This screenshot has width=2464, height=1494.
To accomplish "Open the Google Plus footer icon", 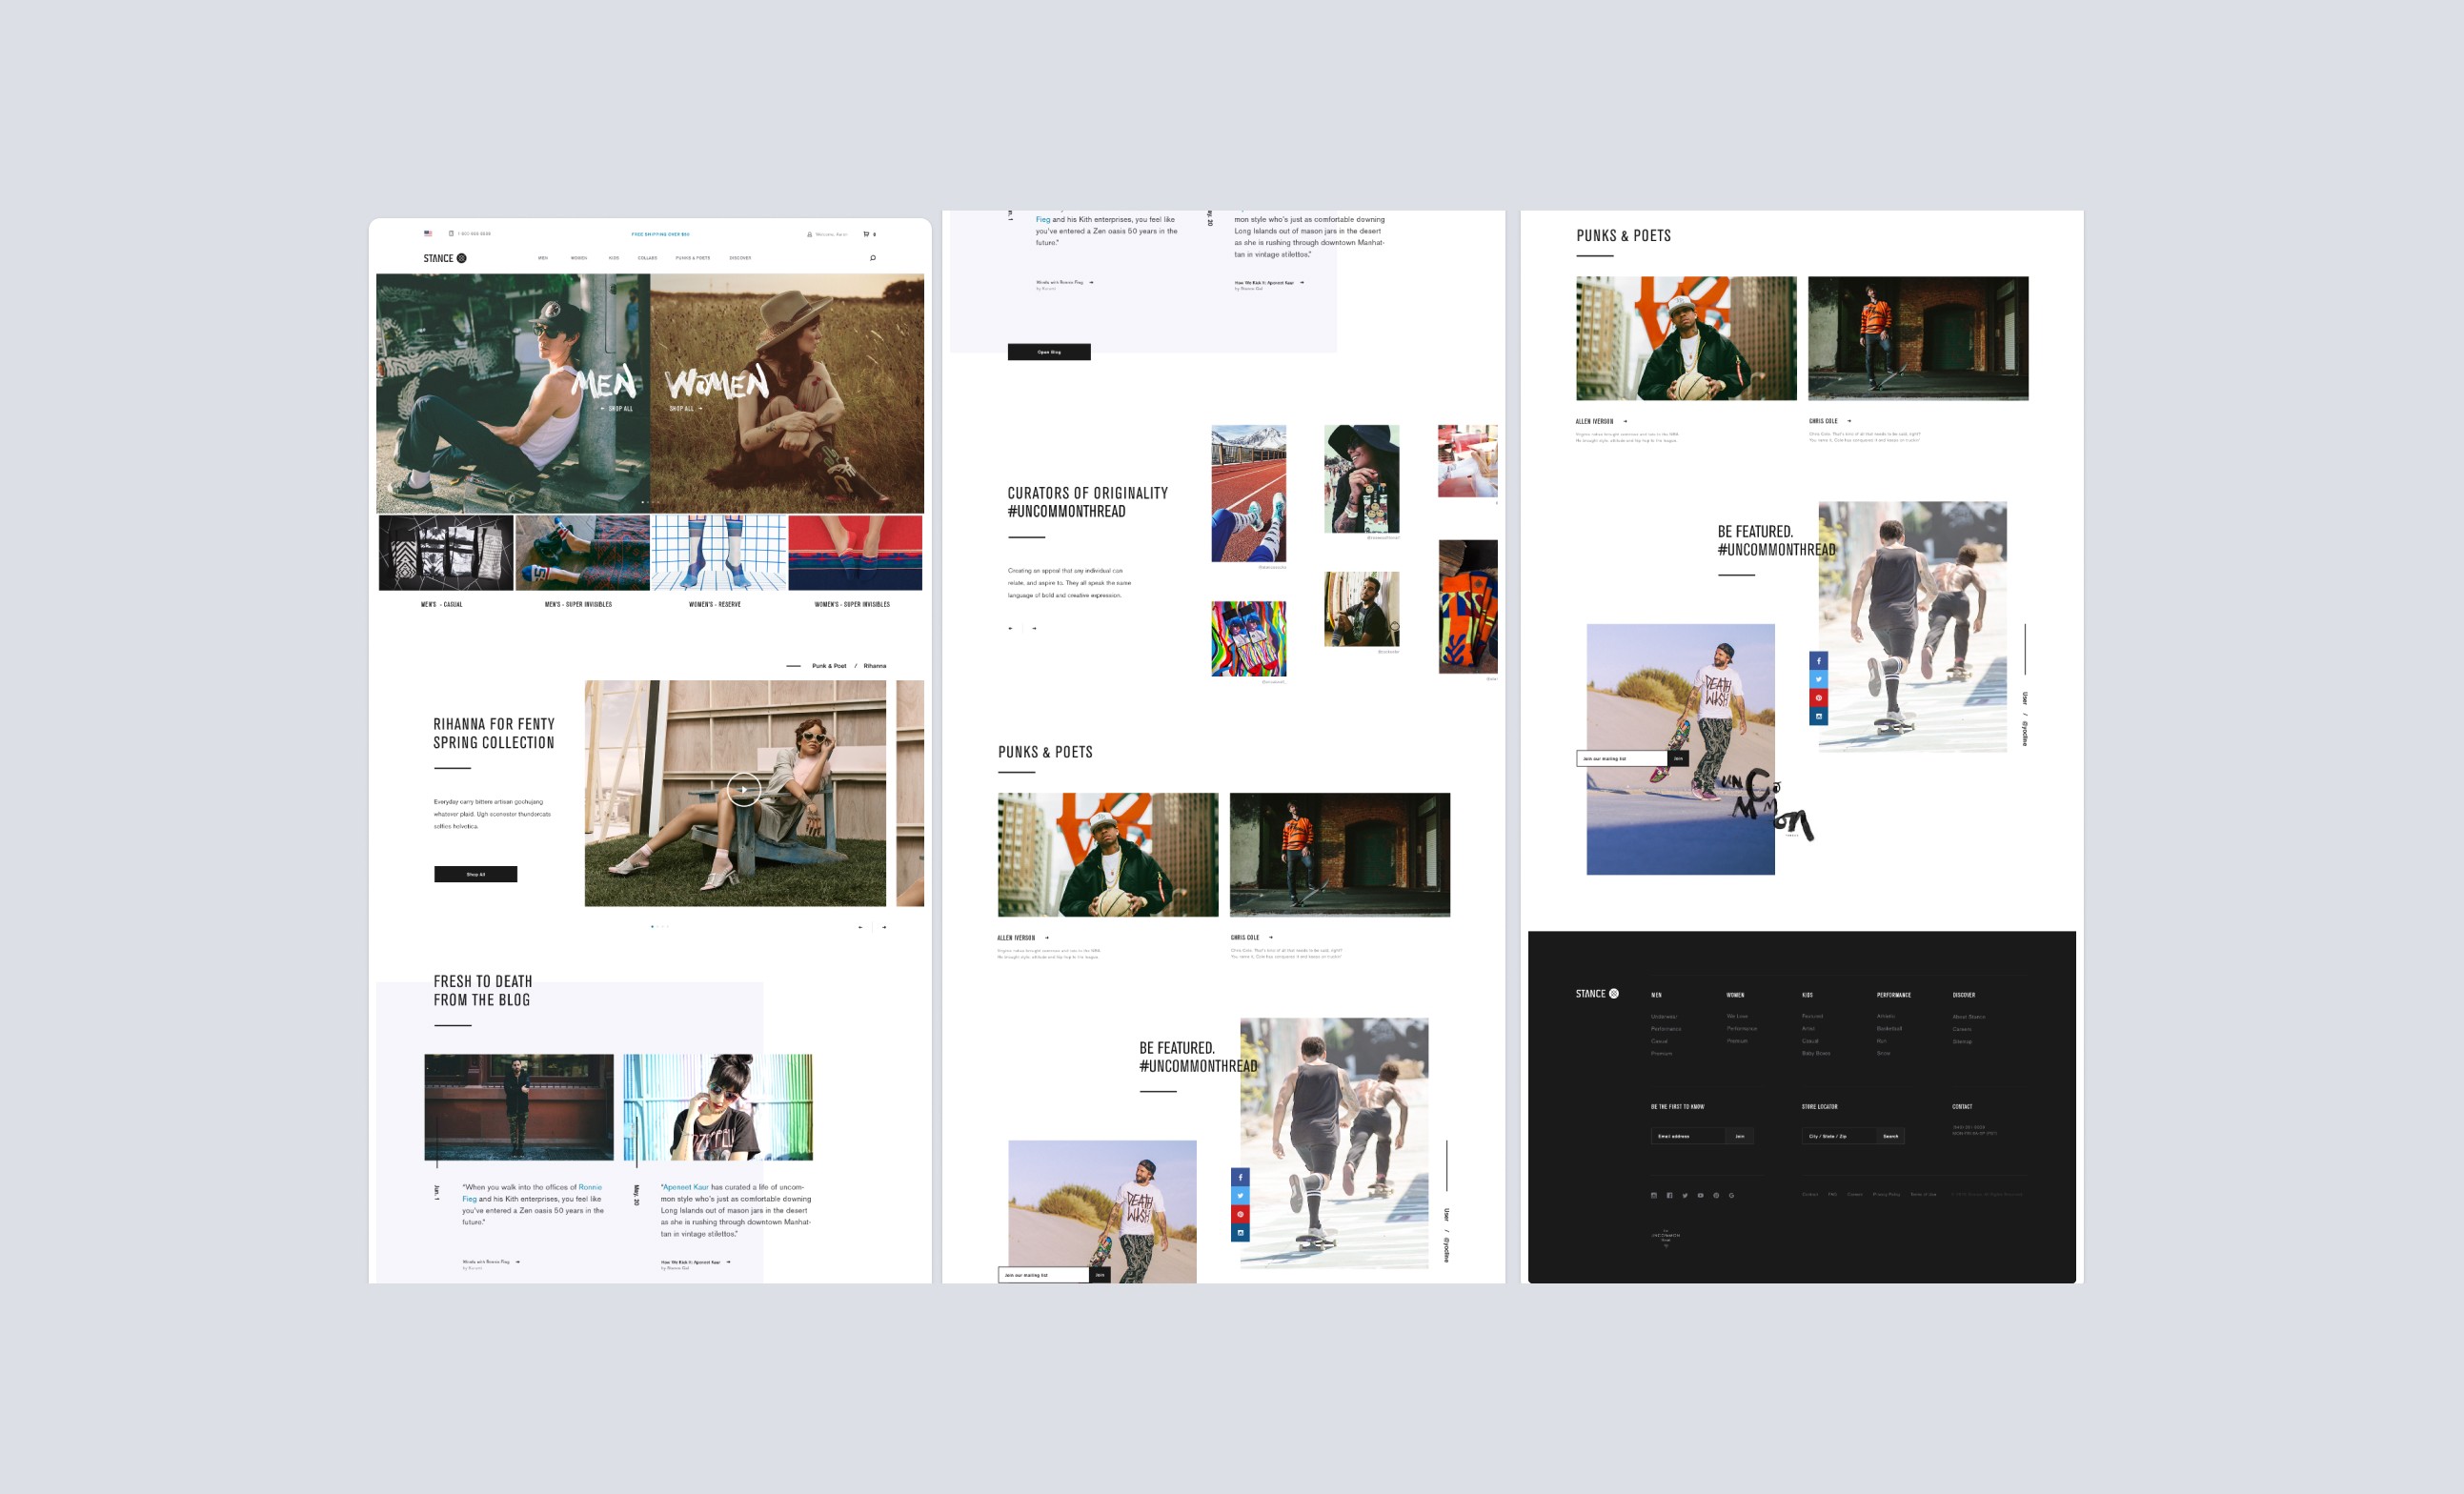I will (x=1732, y=1196).
